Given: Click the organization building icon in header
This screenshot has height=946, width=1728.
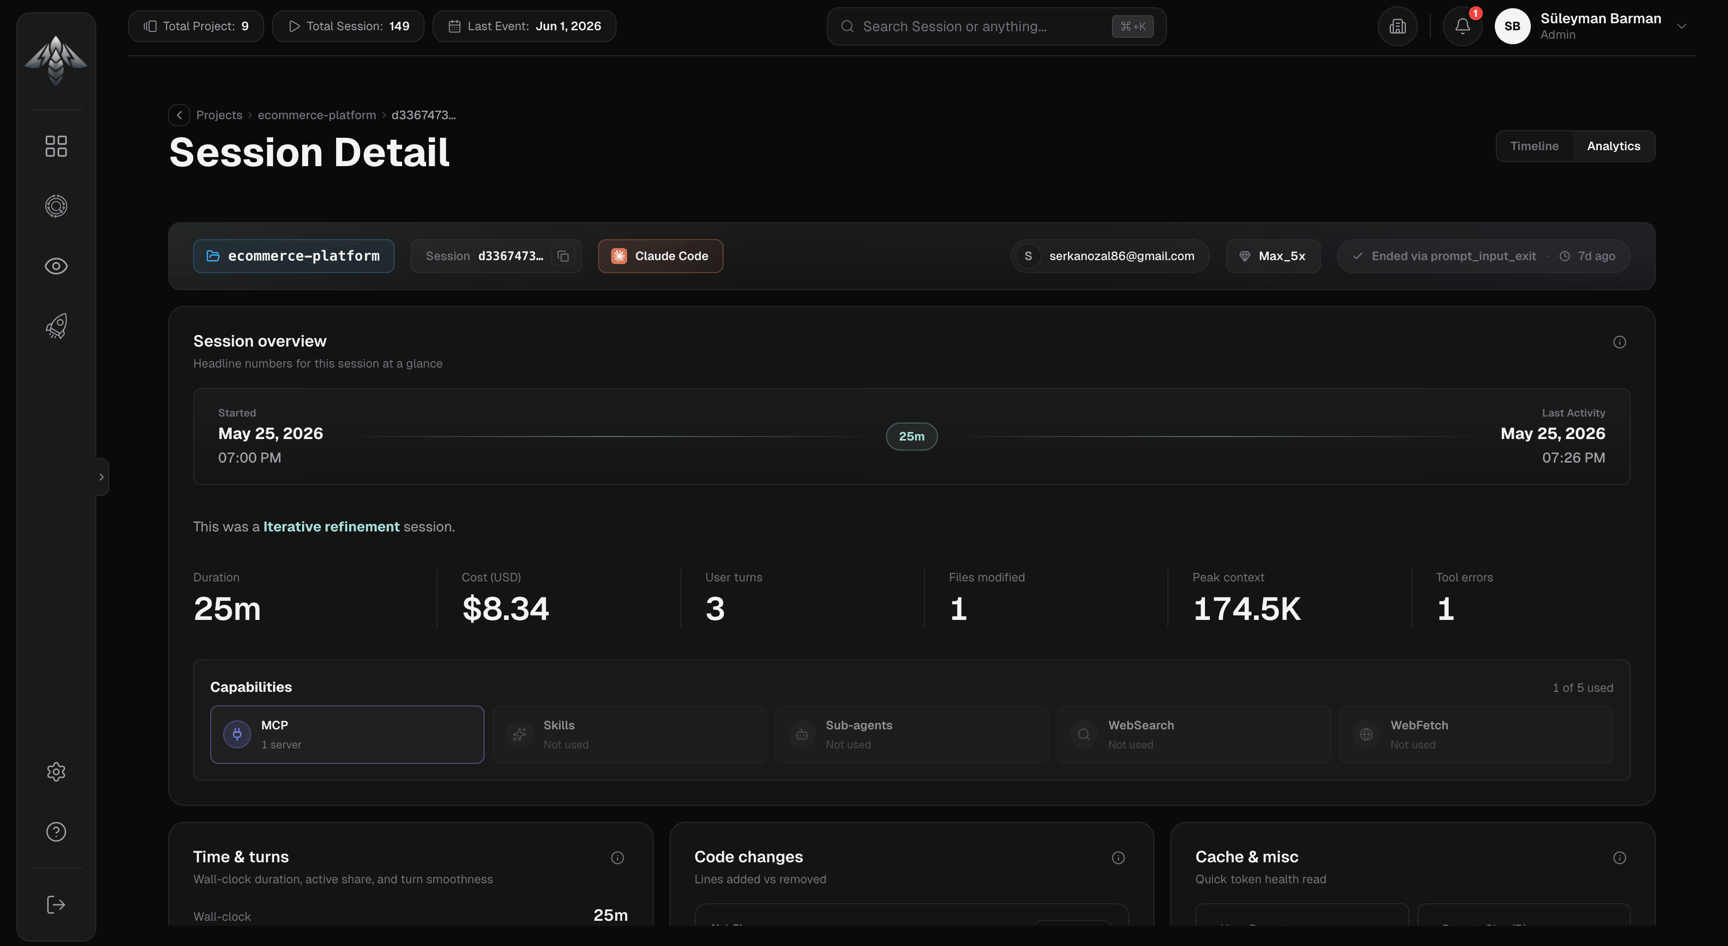Looking at the screenshot, I should coord(1397,26).
